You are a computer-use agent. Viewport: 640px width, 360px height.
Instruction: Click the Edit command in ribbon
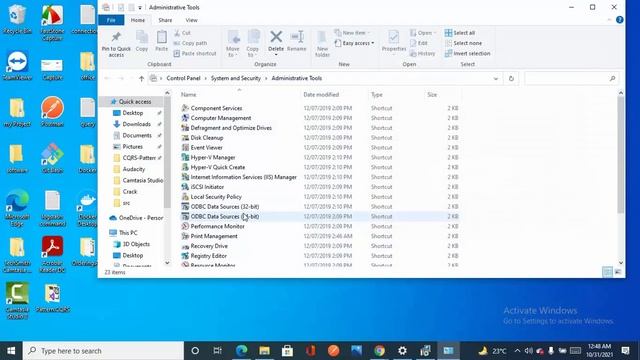[x=419, y=43]
